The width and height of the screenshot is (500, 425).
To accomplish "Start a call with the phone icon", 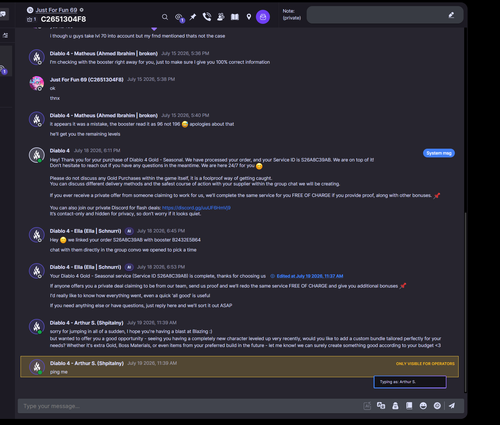I will point(207,17).
